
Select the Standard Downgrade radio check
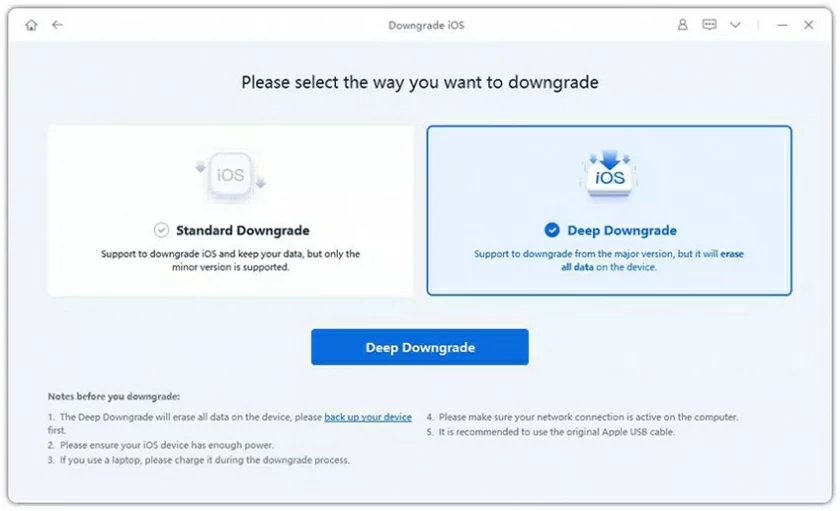[161, 230]
